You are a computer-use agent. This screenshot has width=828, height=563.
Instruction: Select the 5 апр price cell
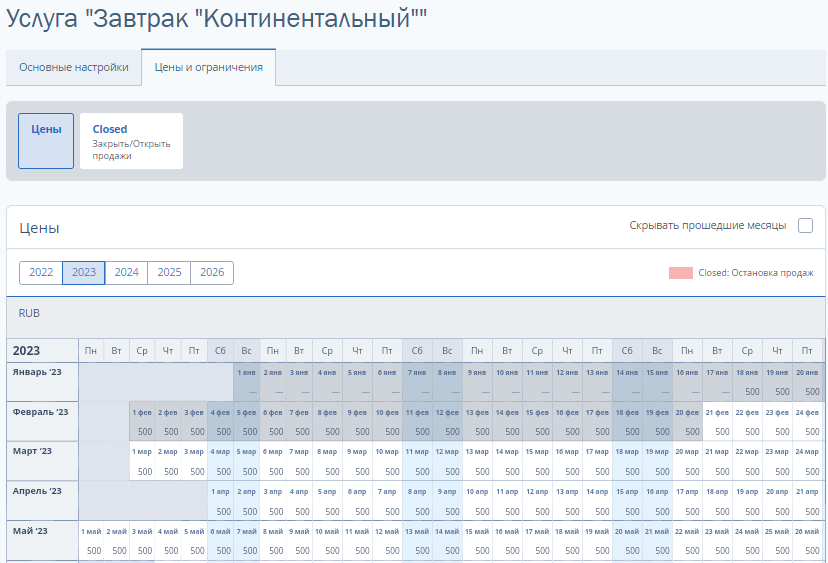click(x=327, y=501)
